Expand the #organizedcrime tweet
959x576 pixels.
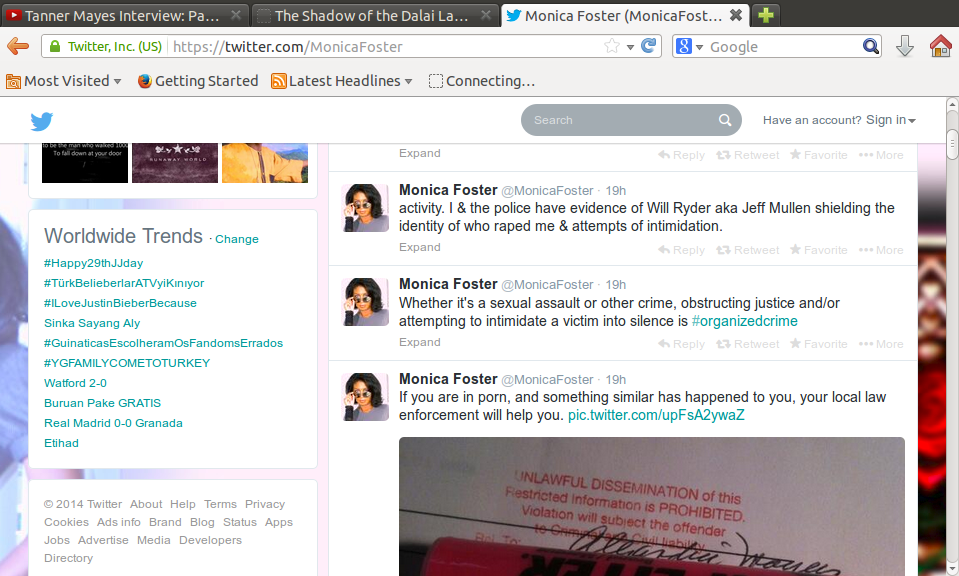(x=420, y=342)
